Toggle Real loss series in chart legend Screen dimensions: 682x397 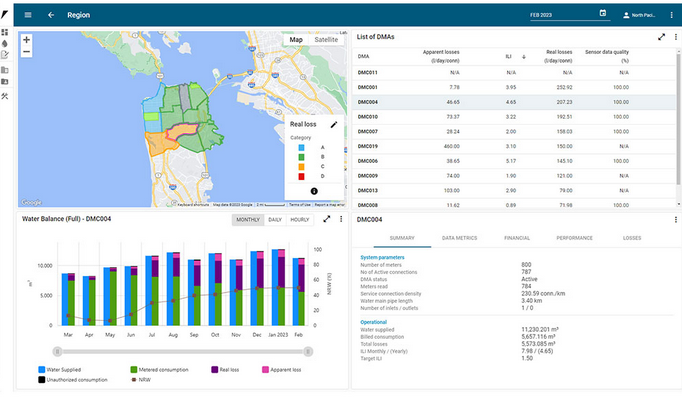(225, 370)
